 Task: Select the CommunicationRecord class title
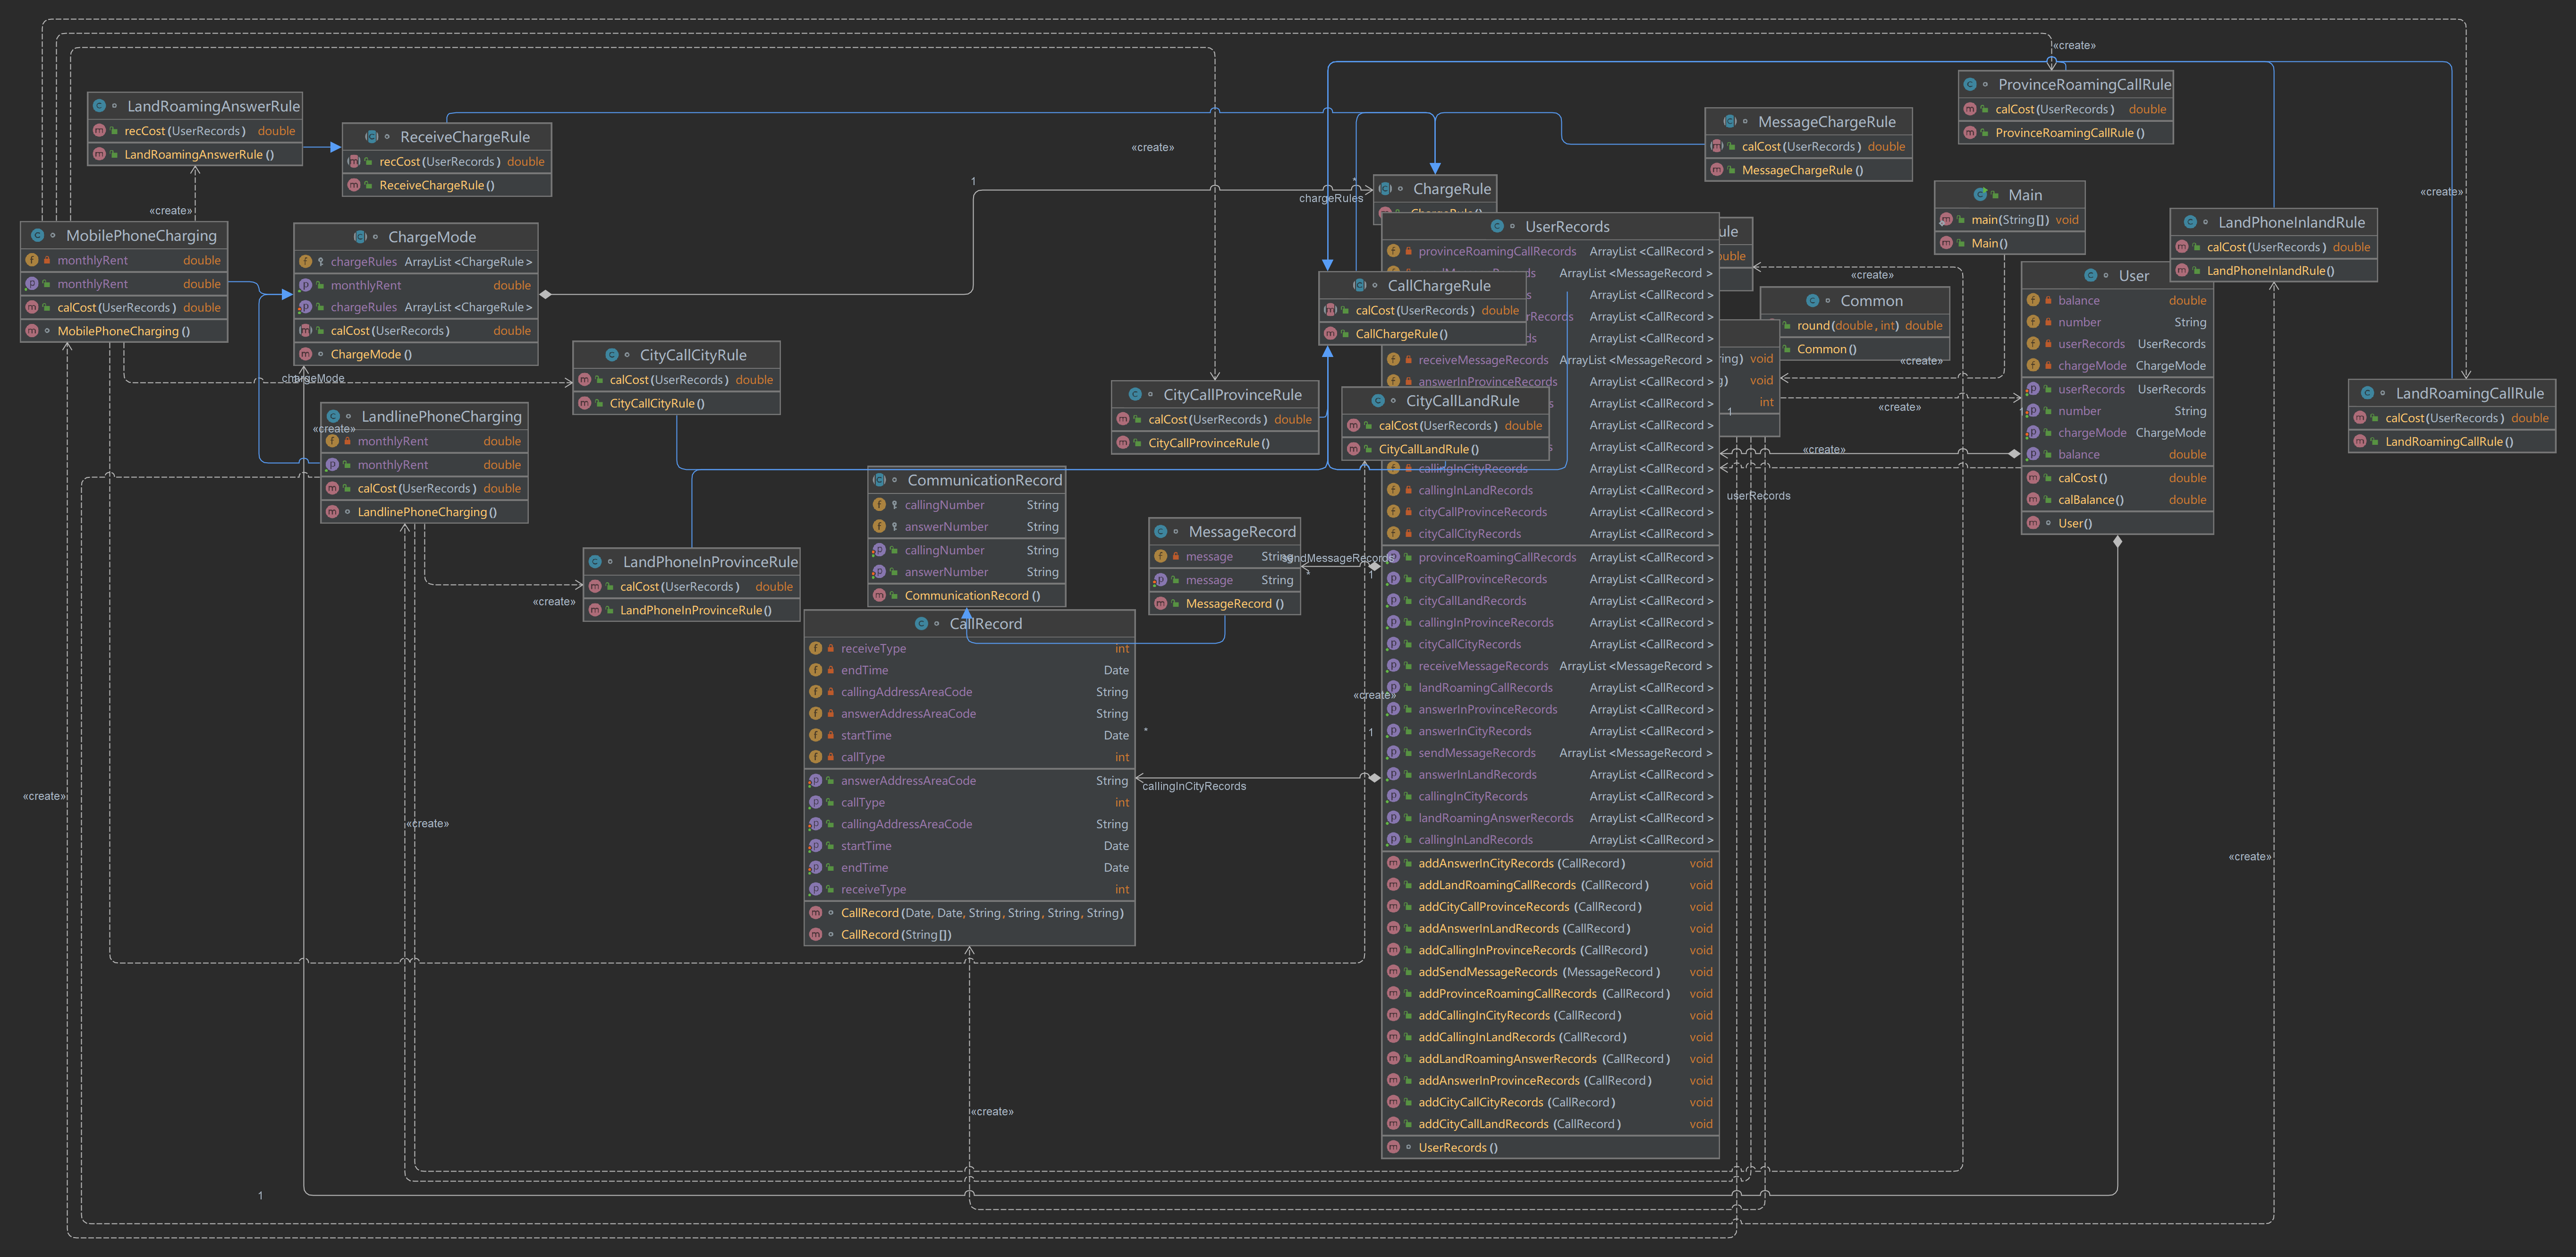point(984,481)
